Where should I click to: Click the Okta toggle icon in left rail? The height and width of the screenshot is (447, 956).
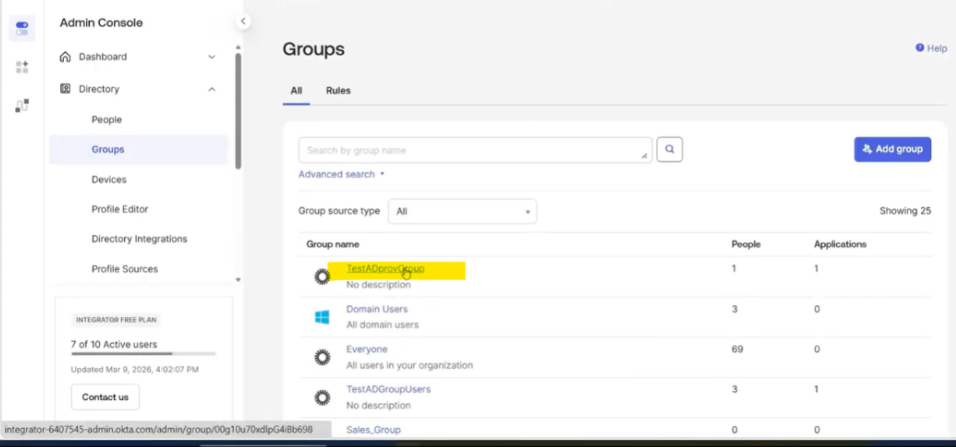[22, 27]
